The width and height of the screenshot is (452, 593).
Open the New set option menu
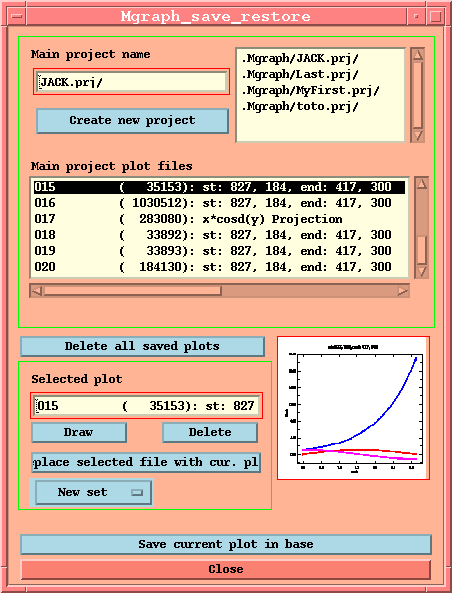94,492
